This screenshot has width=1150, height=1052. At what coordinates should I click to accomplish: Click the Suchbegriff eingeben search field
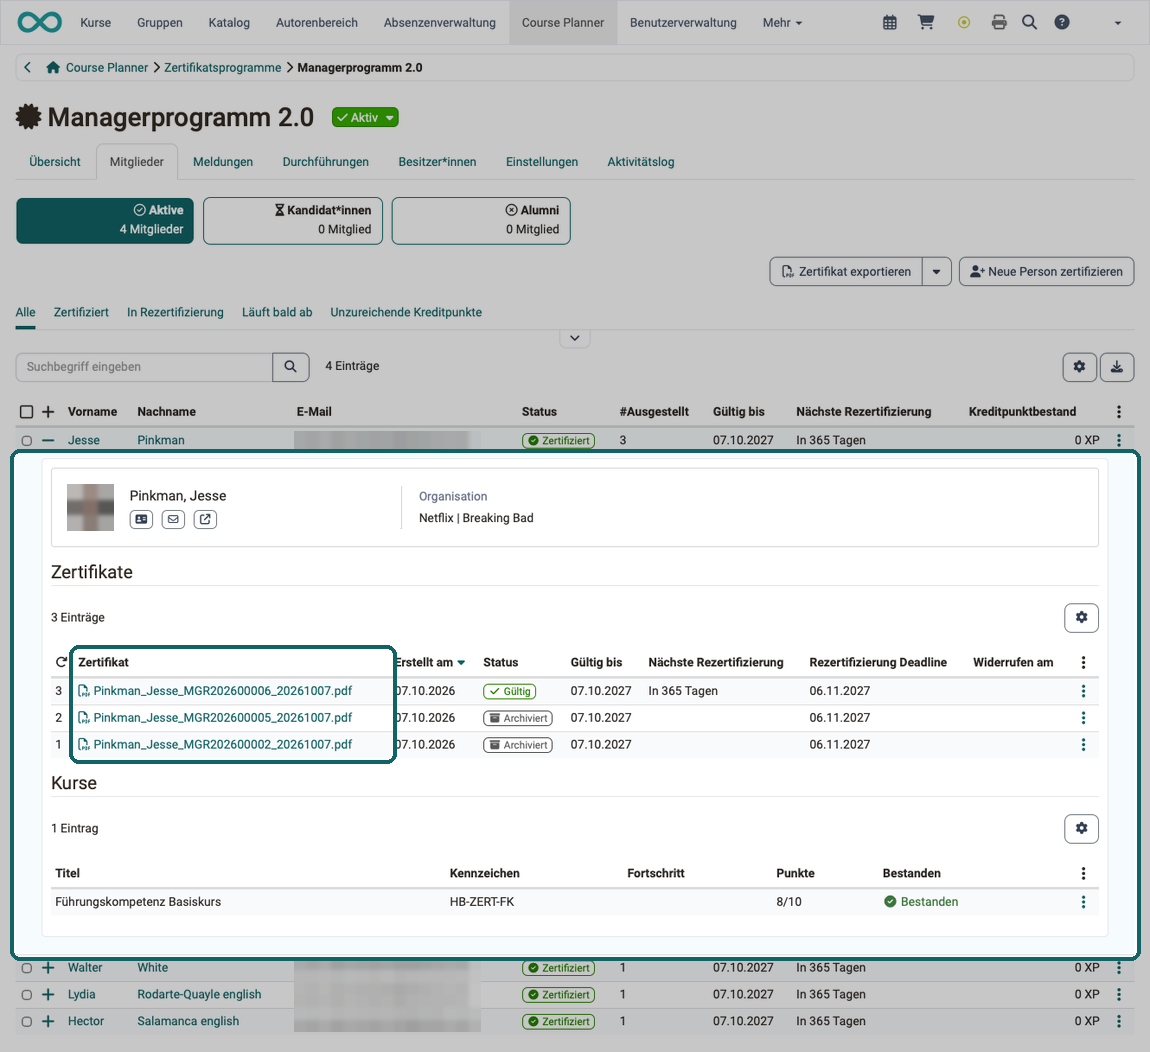[144, 367]
